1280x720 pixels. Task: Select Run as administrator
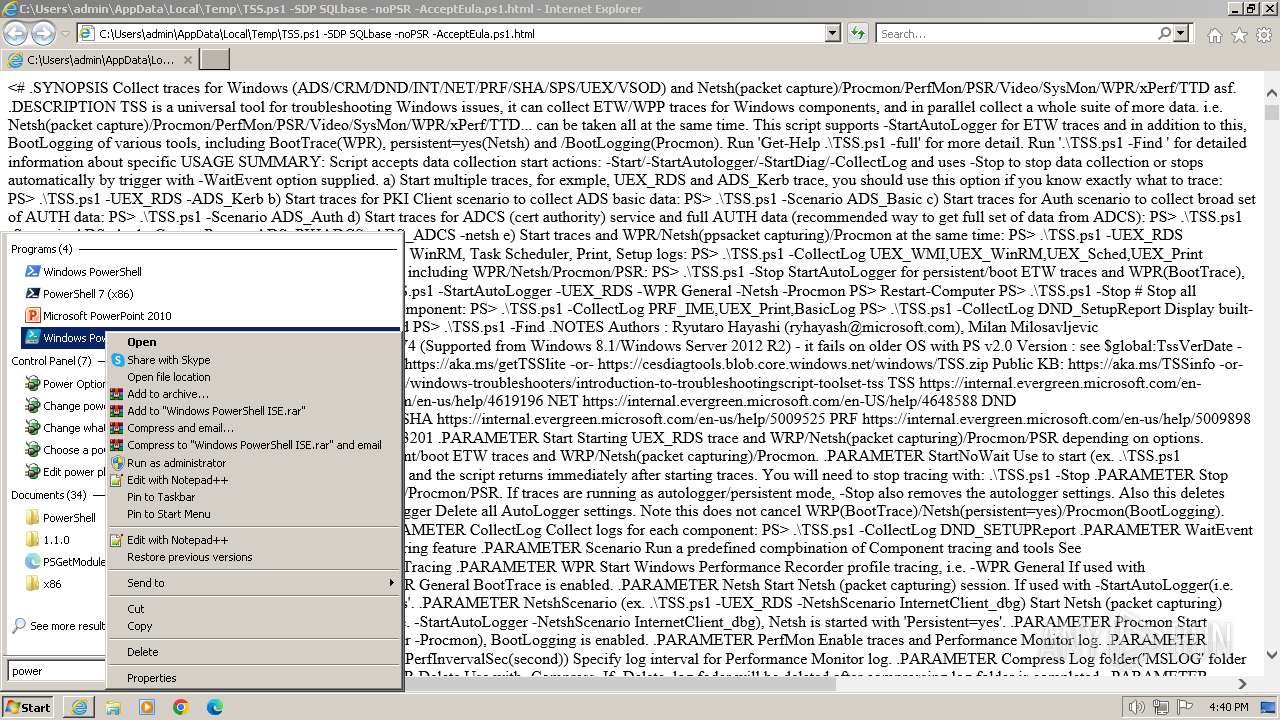[253, 463]
